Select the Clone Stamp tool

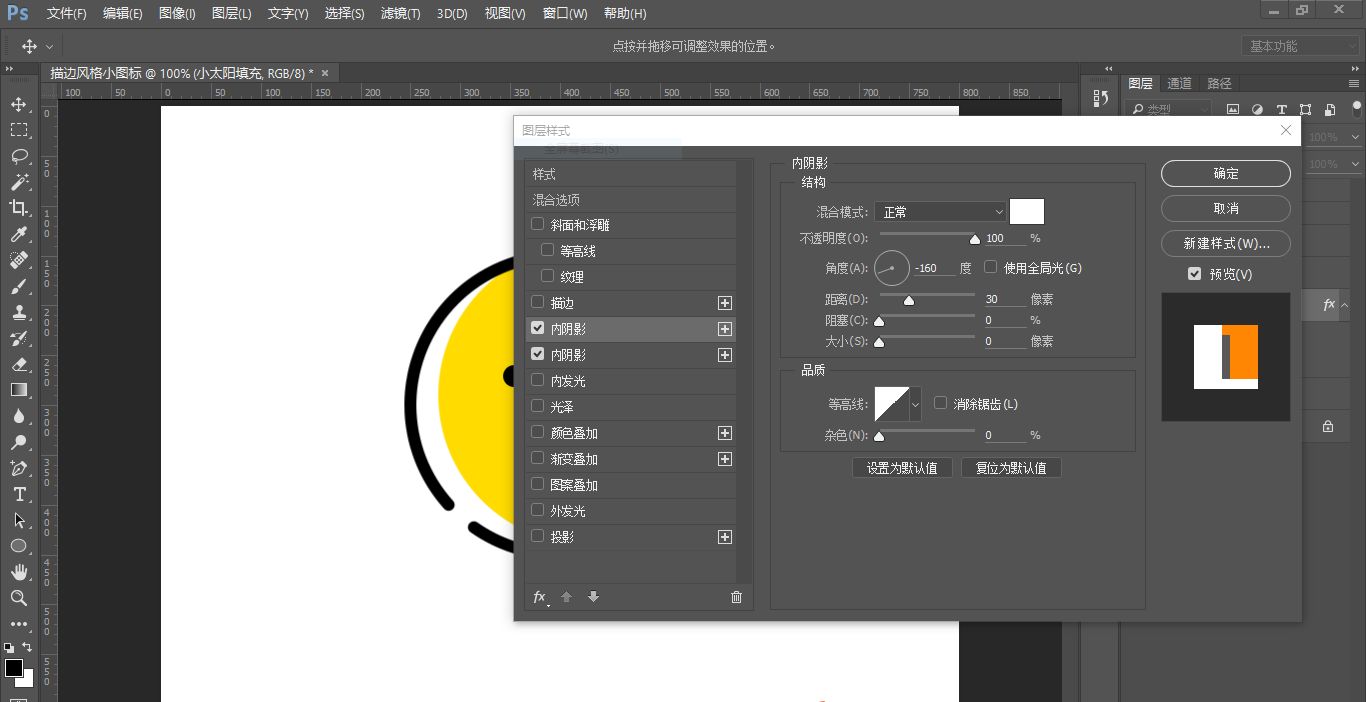click(19, 312)
